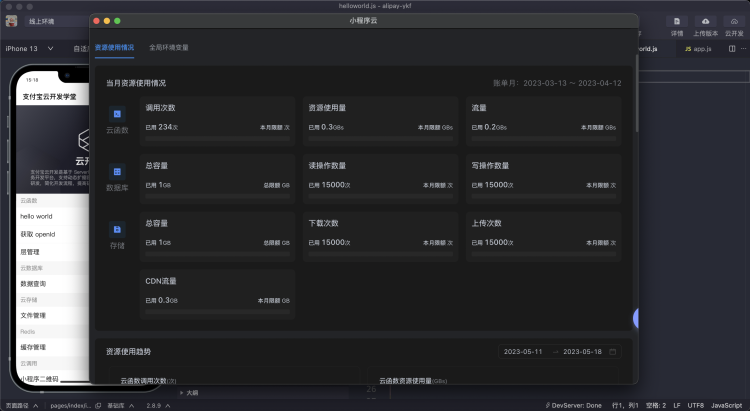Click the end date 2023-05-18 field
Image resolution: width=750 pixels, height=411 pixels.
point(583,352)
